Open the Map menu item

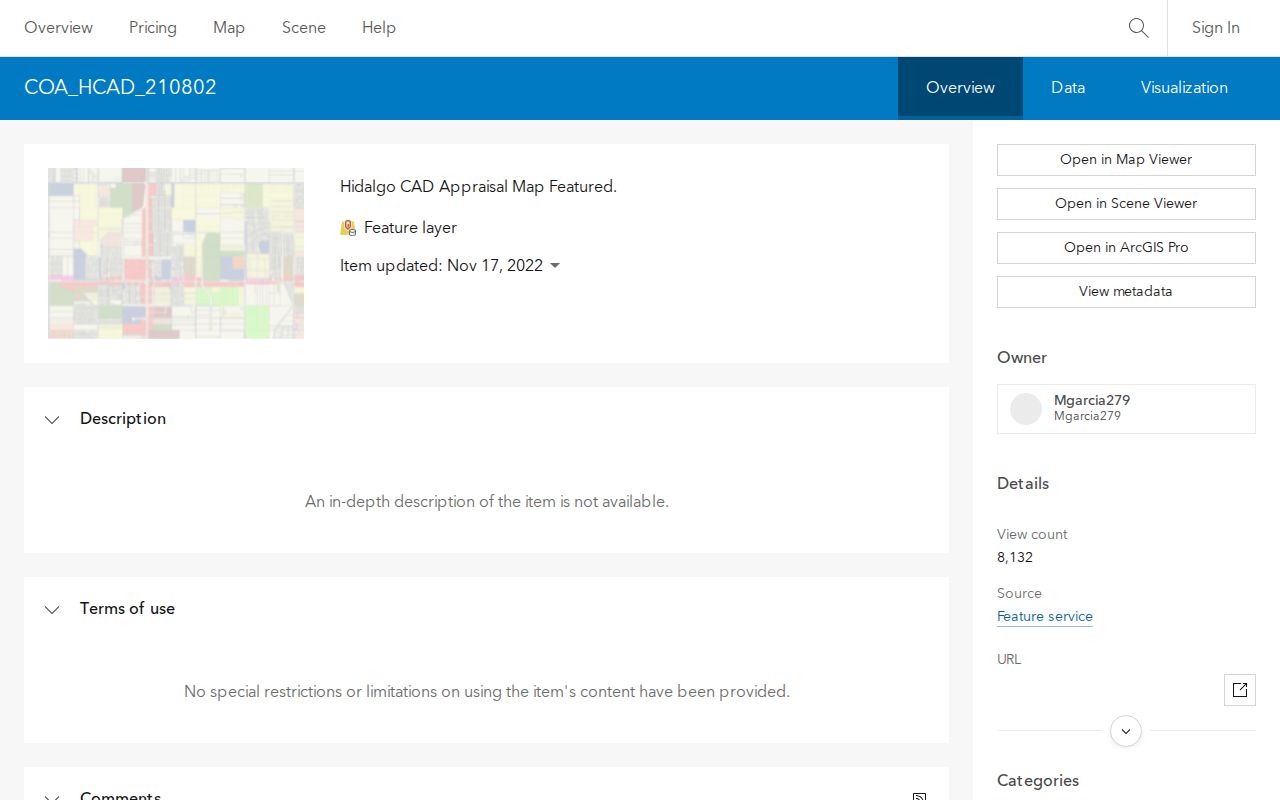[x=229, y=28]
